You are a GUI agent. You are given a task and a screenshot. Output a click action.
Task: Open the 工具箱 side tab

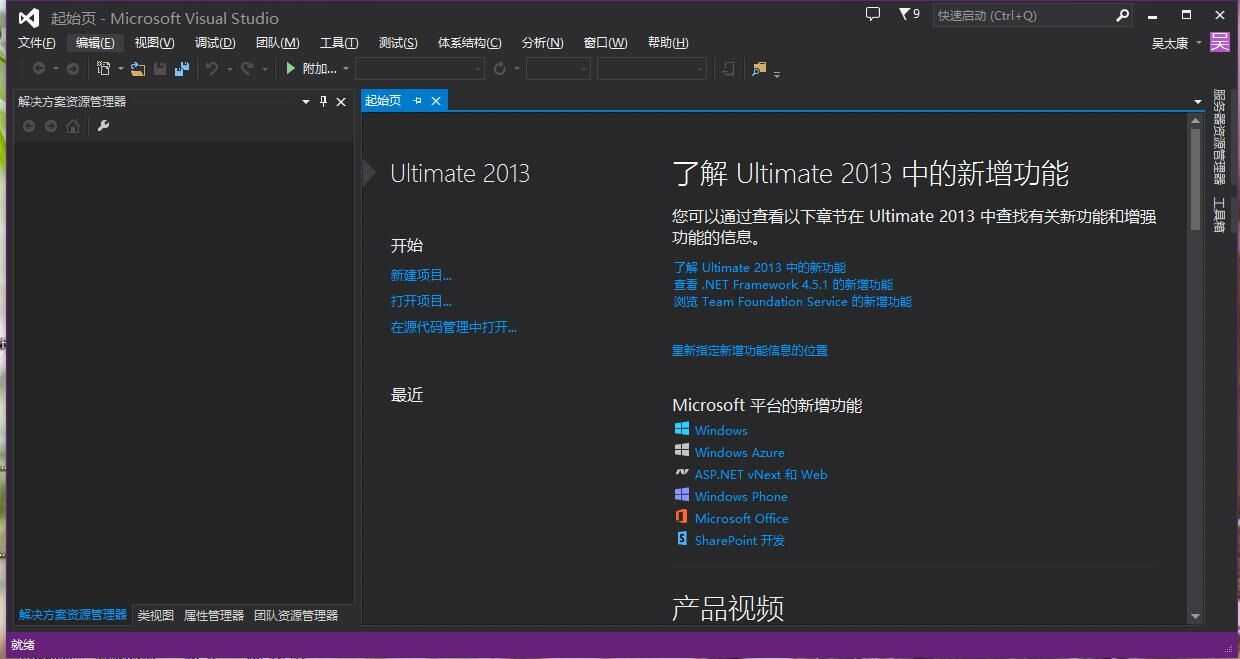tap(1219, 214)
